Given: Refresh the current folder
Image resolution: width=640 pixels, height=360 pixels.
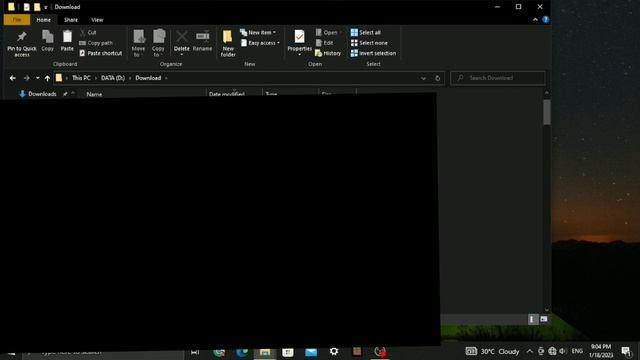Looking at the screenshot, I should 438,78.
